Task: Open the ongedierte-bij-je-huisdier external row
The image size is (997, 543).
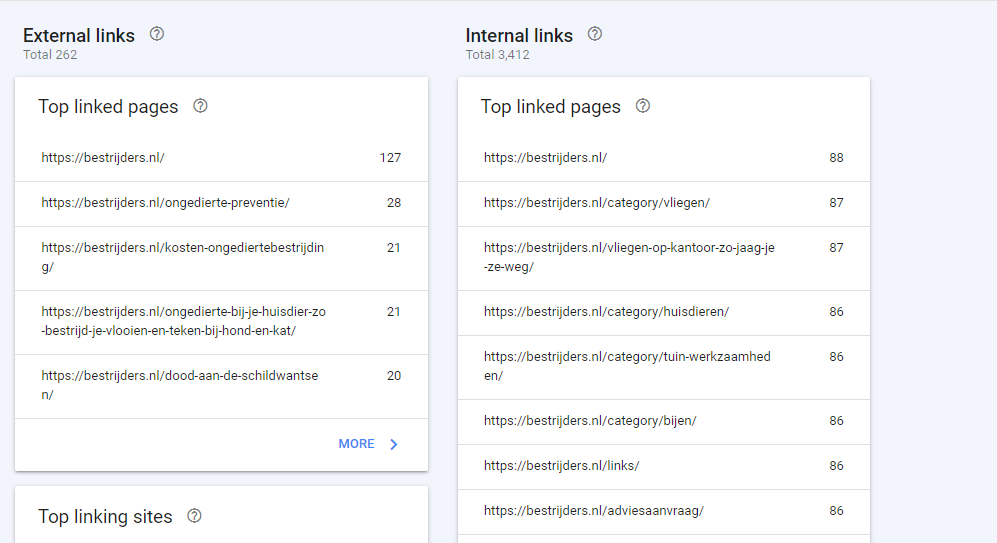Action: point(221,322)
